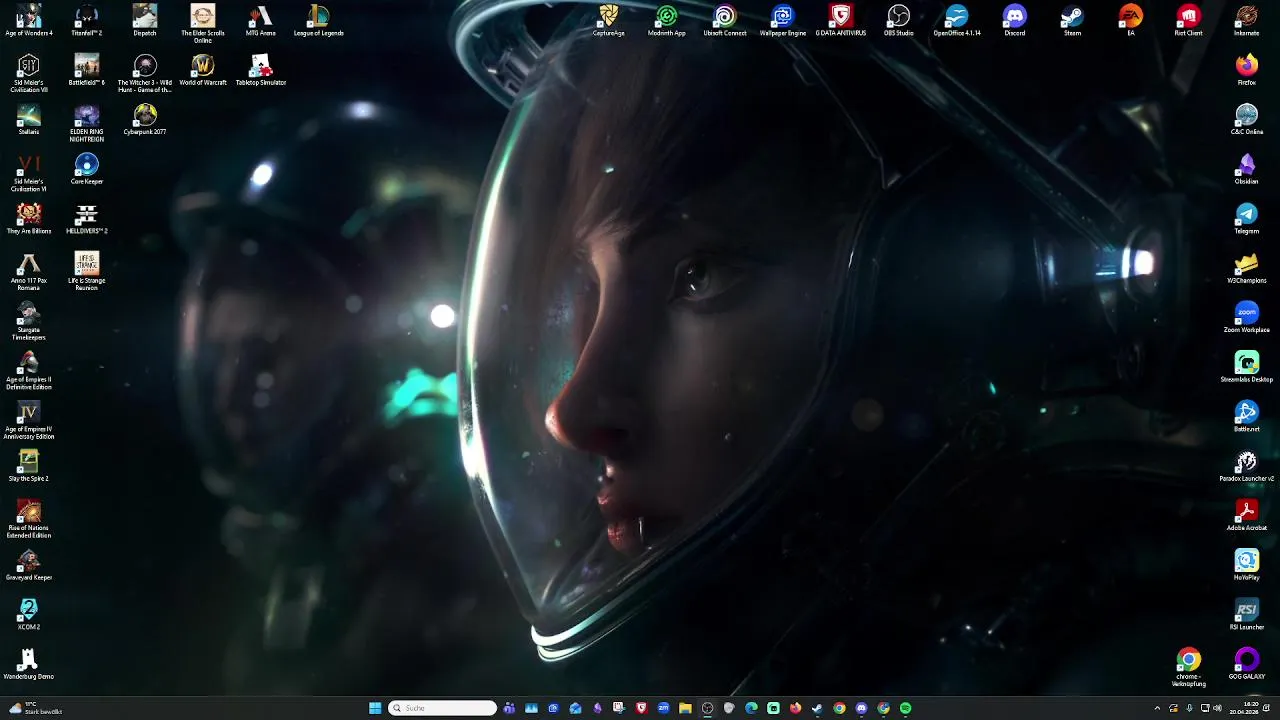Select the Firefox desktop icon
Viewport: 1280px width, 720px height.
[x=1247, y=70]
